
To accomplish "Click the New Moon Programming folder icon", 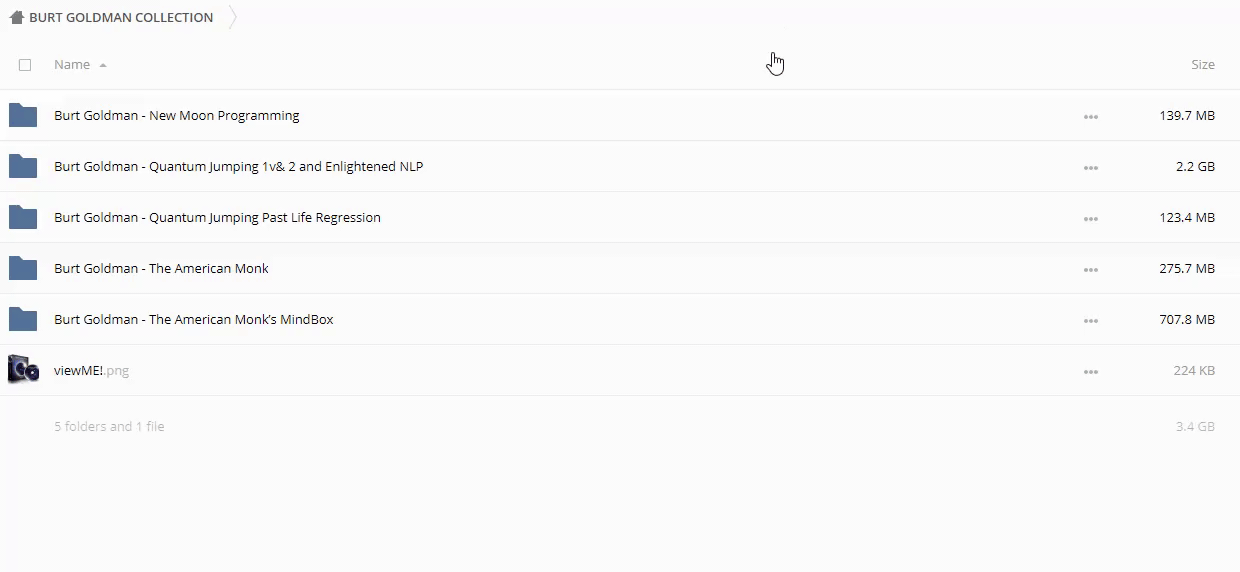I will tap(23, 116).
